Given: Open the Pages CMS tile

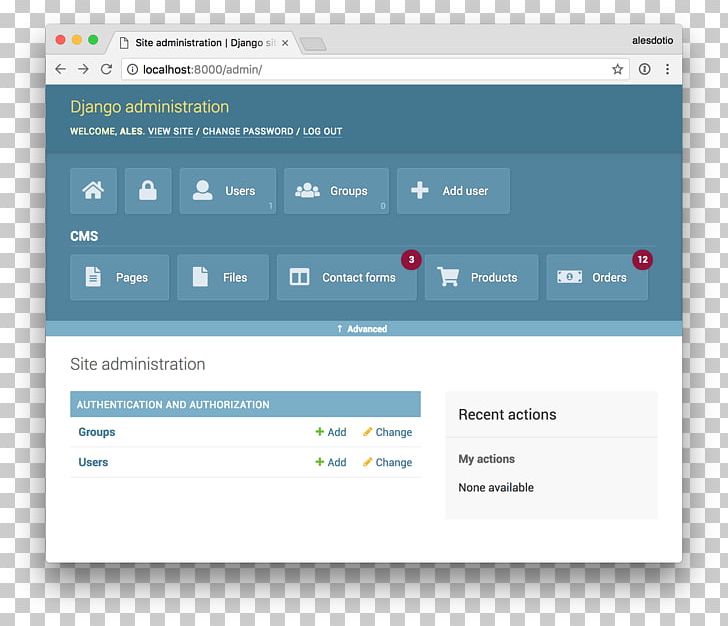Looking at the screenshot, I should click(x=119, y=277).
